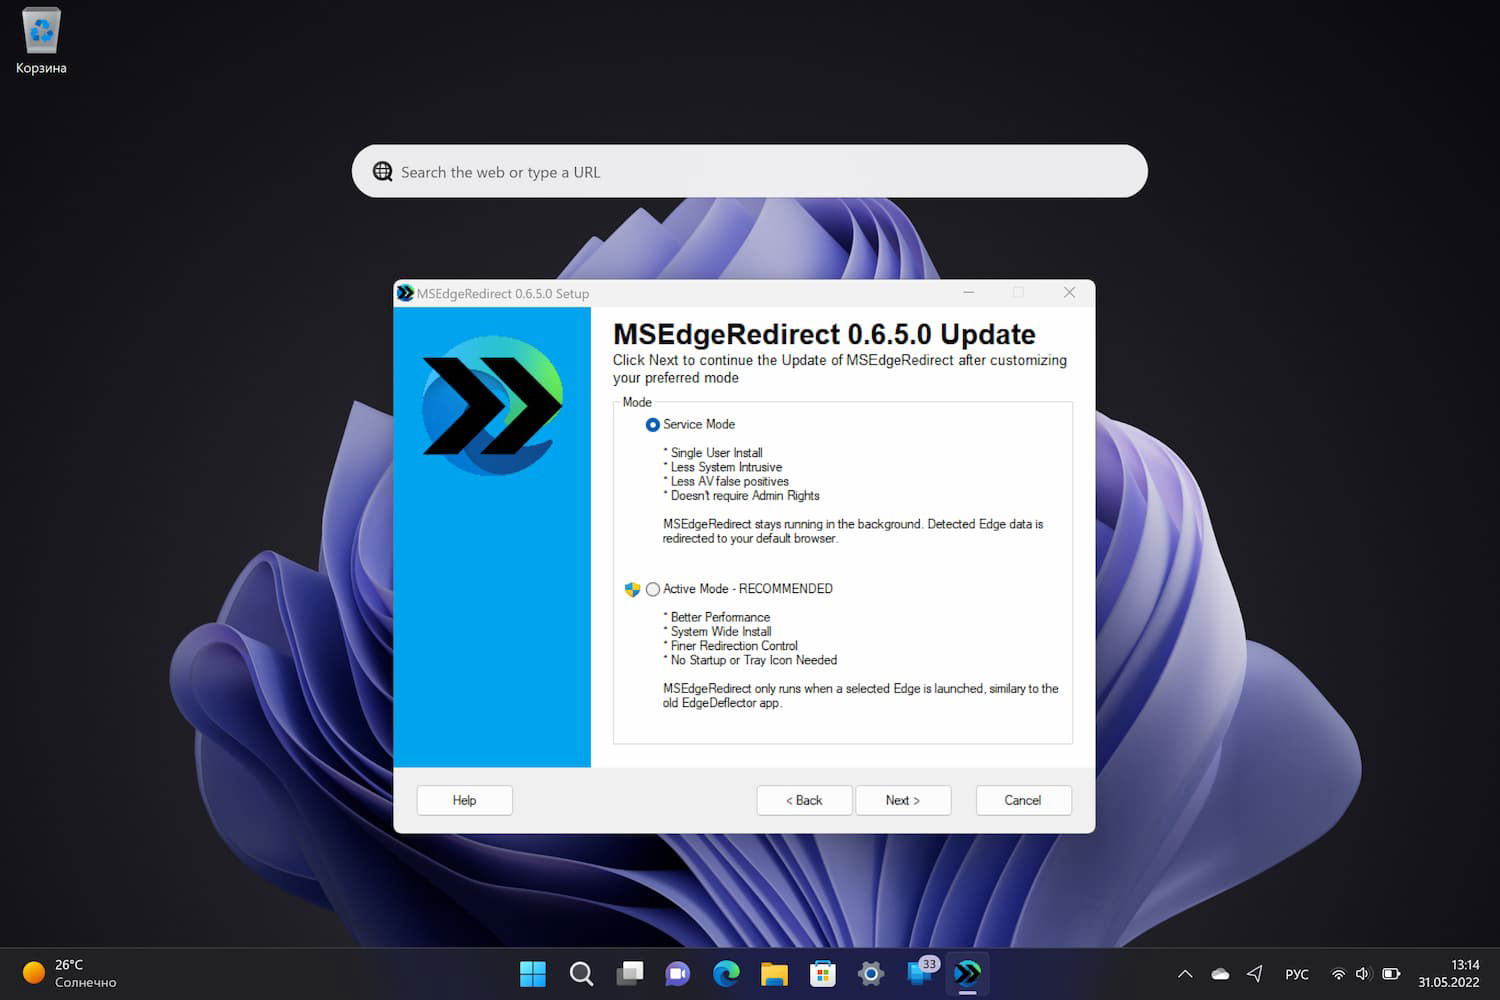Screen dimensions: 1500x1000
Task: Click the MSEdgeRedirect title bar icon
Action: [x=405, y=293]
